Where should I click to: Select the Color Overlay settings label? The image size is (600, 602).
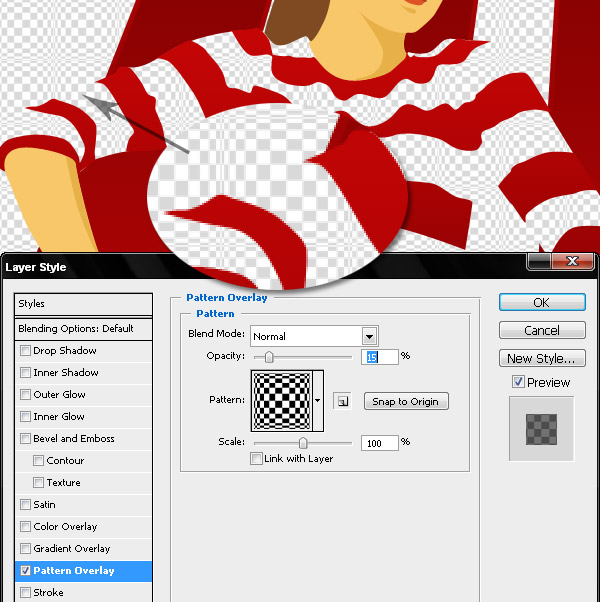(65, 526)
